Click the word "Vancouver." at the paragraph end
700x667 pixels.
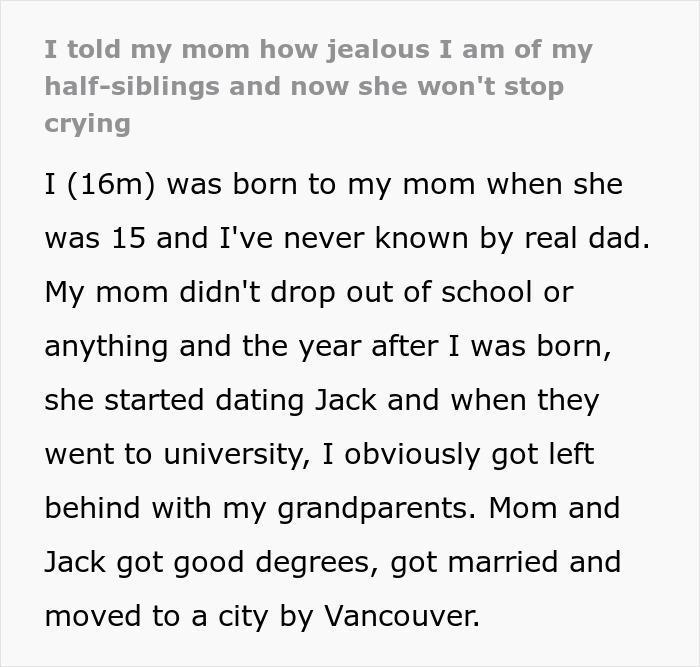402,616
